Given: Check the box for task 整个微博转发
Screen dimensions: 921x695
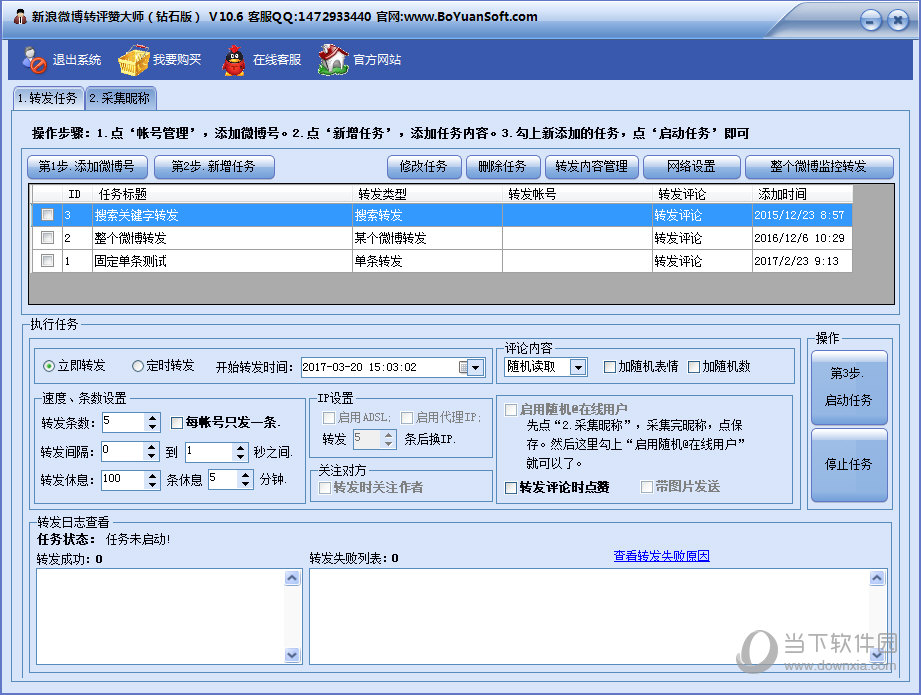Looking at the screenshot, I should pos(48,238).
